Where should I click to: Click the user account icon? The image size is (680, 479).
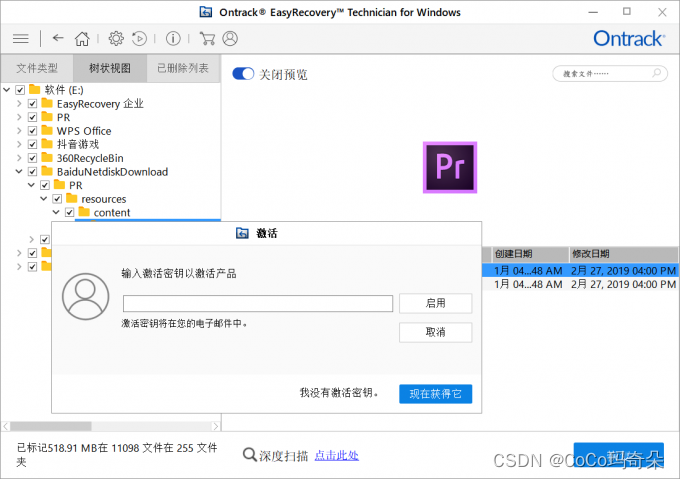pos(230,39)
